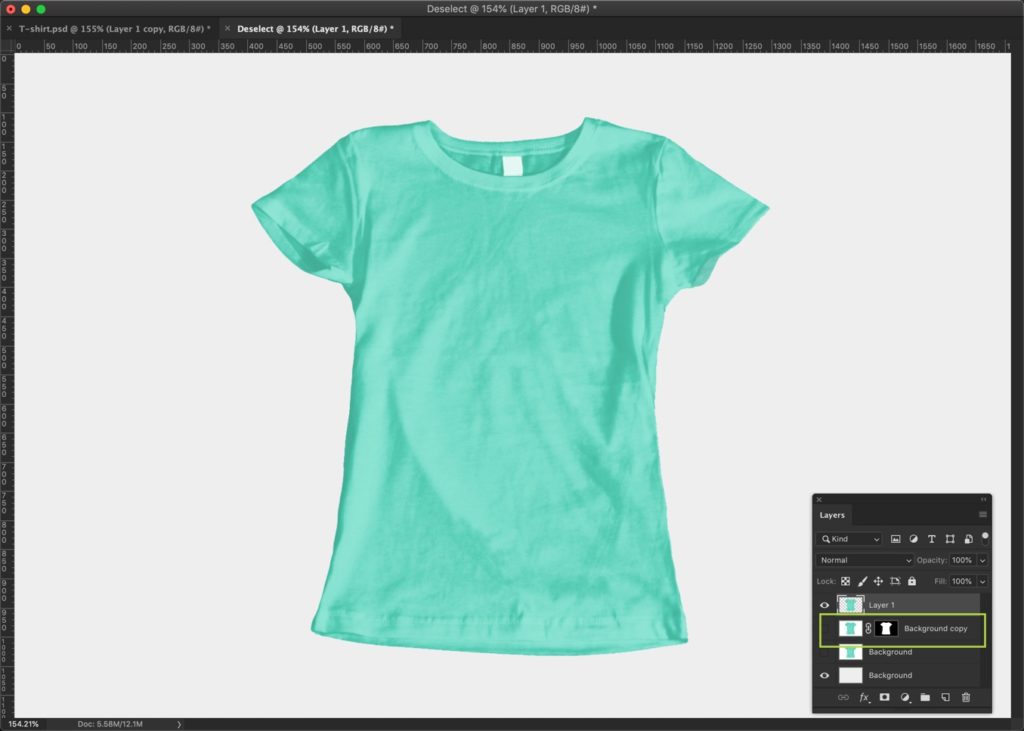Enable lock position on the current layer
This screenshot has height=731, width=1024.
pos(878,582)
